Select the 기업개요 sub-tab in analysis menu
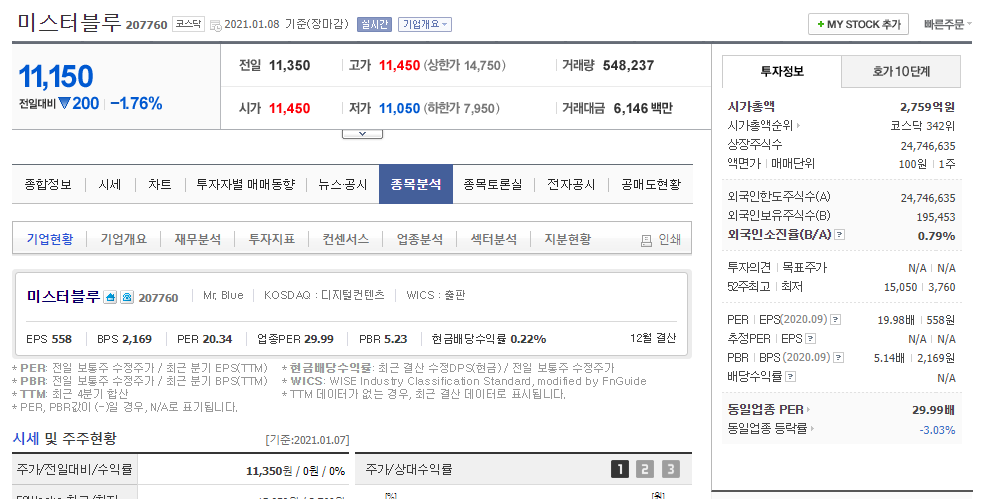The width and height of the screenshot is (982, 499). [x=123, y=239]
